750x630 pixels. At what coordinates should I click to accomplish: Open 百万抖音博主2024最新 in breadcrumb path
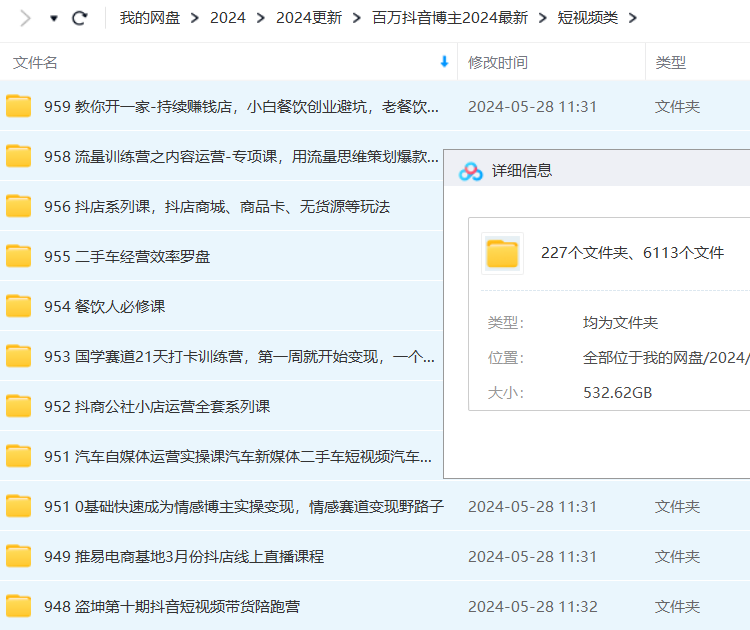pos(449,18)
